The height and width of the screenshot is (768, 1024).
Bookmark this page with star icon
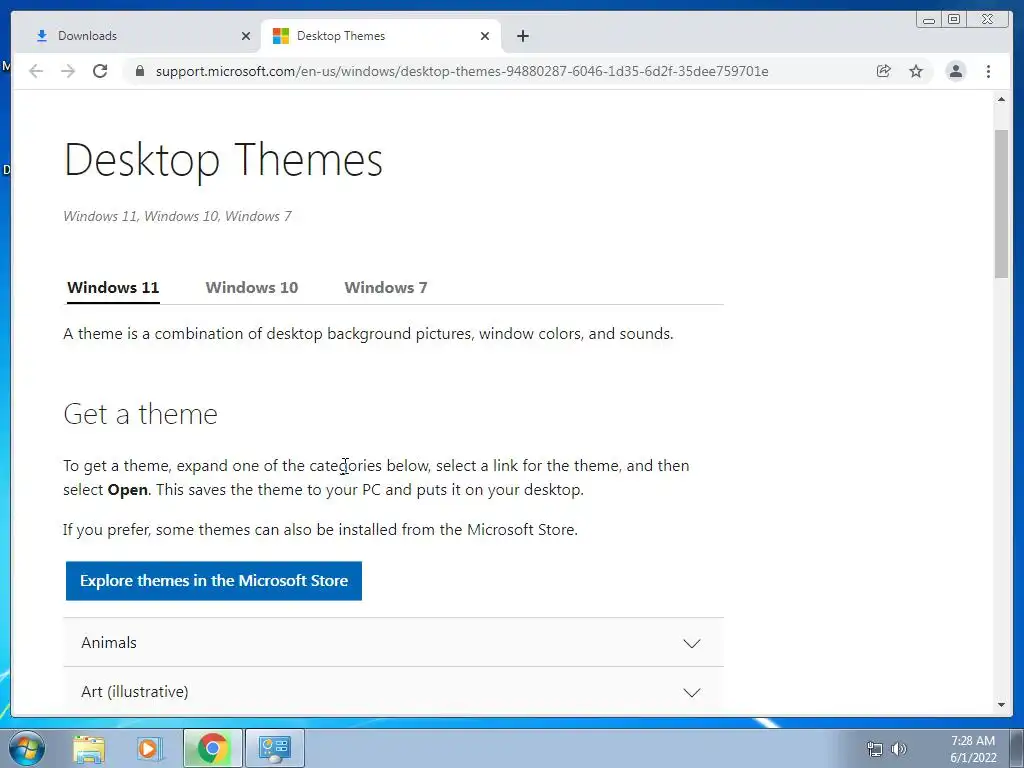tap(916, 71)
